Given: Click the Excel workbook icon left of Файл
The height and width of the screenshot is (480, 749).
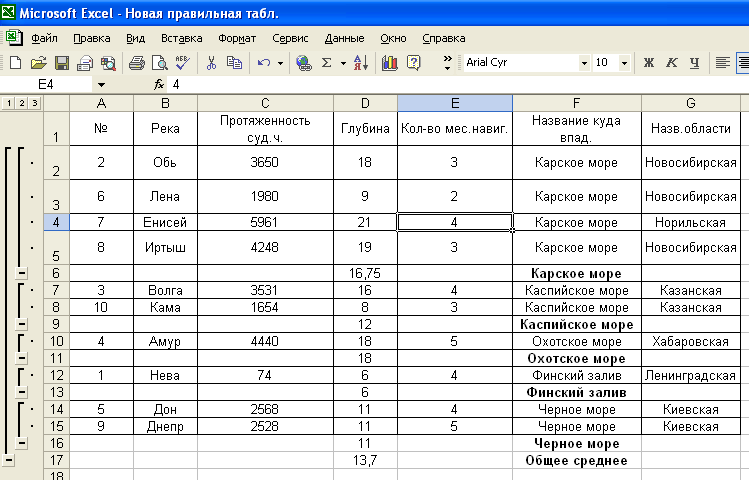Looking at the screenshot, I should click(x=13, y=37).
